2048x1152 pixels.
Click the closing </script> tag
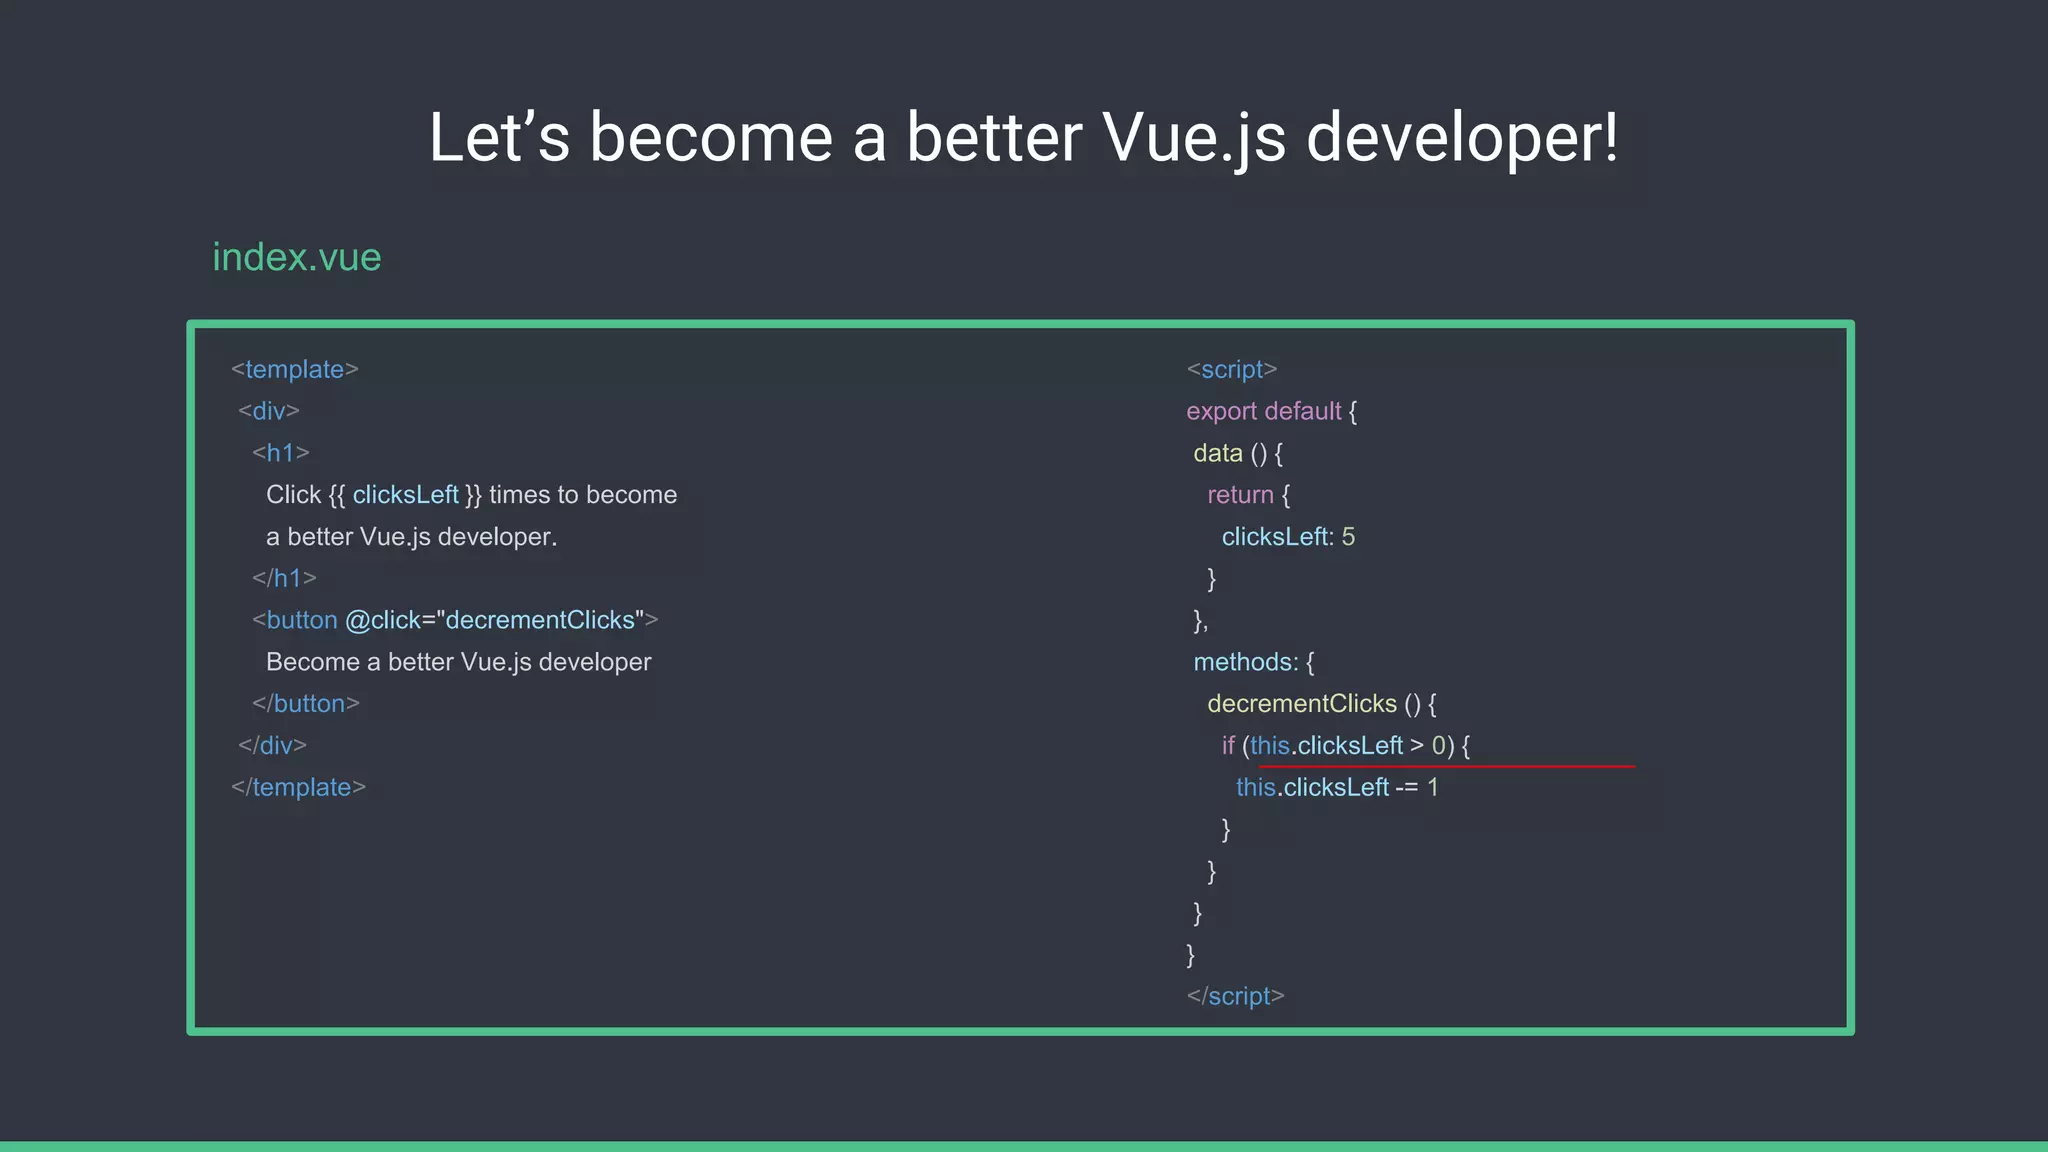point(1235,996)
